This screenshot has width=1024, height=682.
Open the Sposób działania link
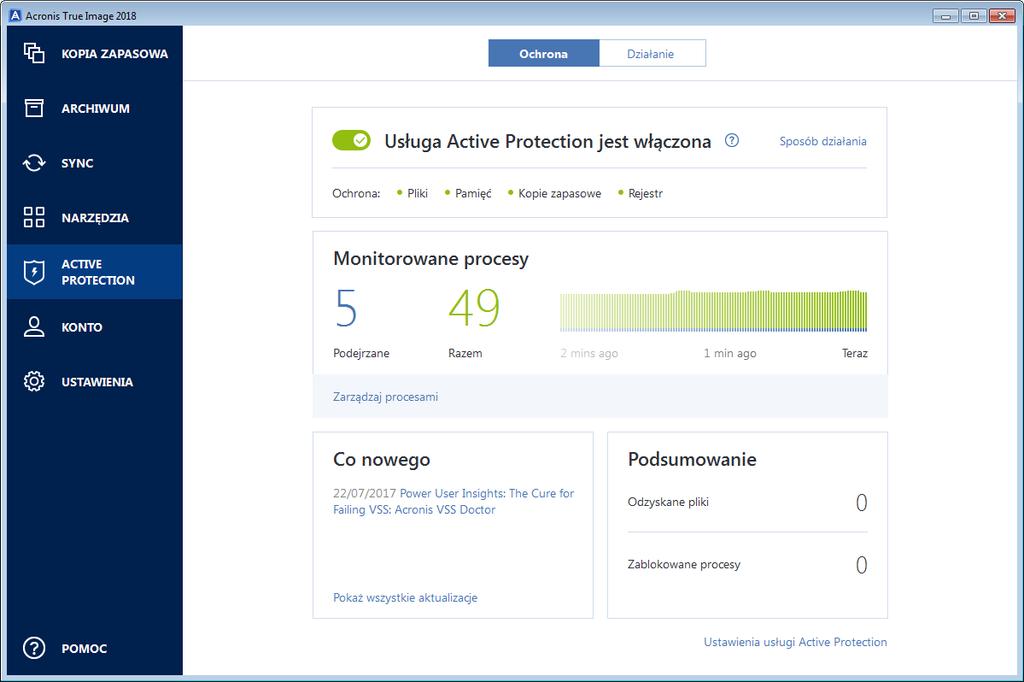(823, 141)
